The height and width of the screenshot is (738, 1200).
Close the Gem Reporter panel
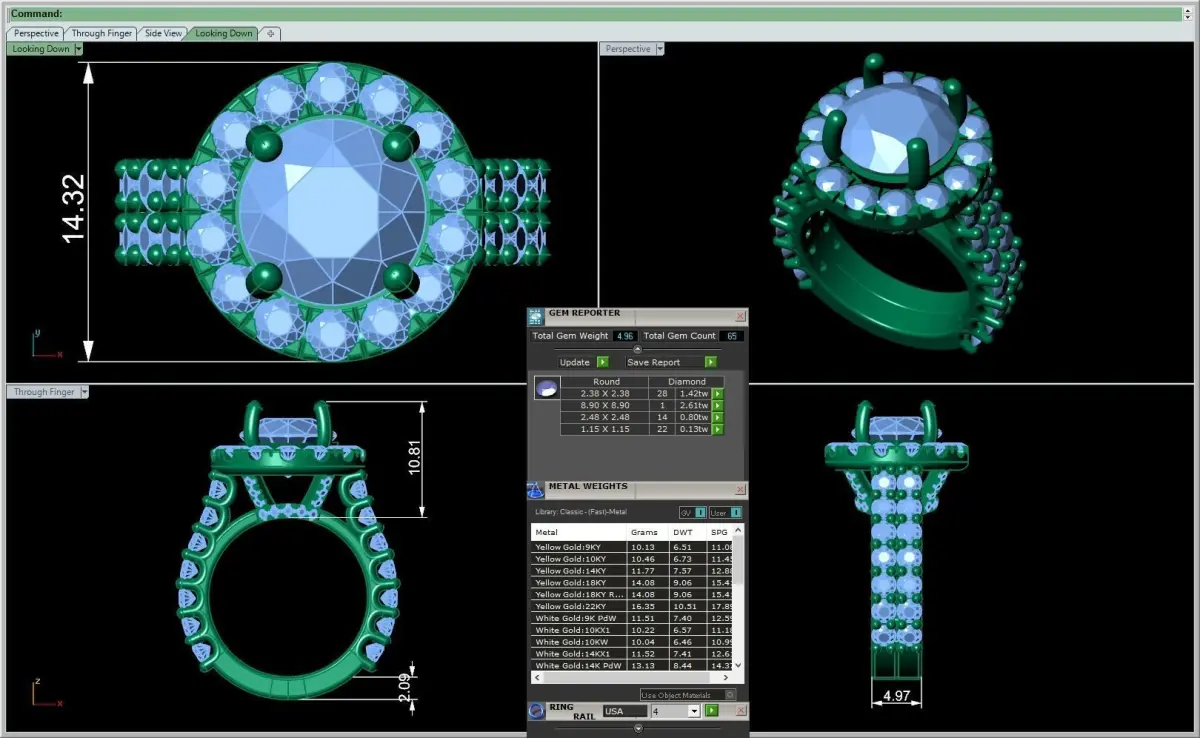tap(740, 315)
